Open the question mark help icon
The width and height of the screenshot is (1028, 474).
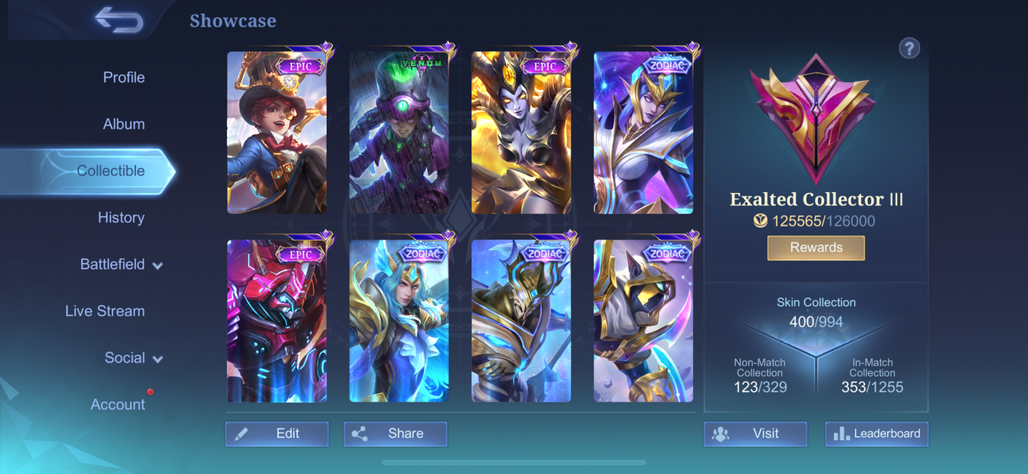pyautogui.click(x=909, y=48)
